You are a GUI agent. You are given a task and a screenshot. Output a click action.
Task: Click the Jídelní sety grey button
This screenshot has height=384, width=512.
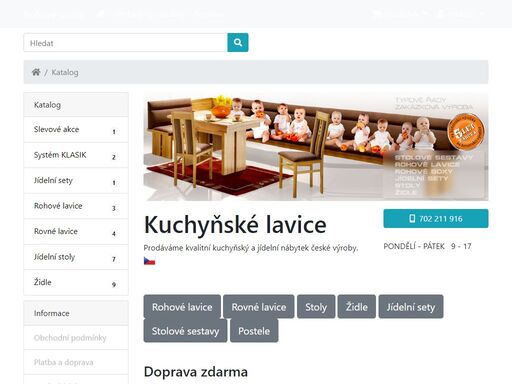[411, 307]
